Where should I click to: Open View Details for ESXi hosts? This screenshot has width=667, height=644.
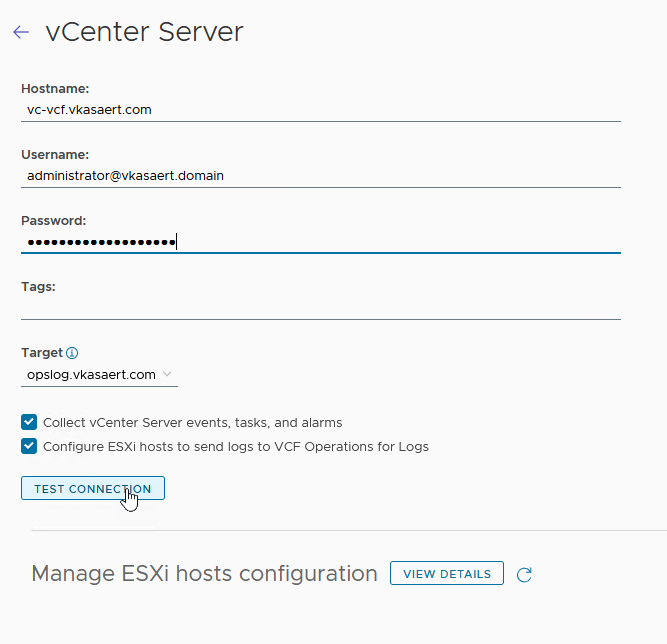pos(446,573)
